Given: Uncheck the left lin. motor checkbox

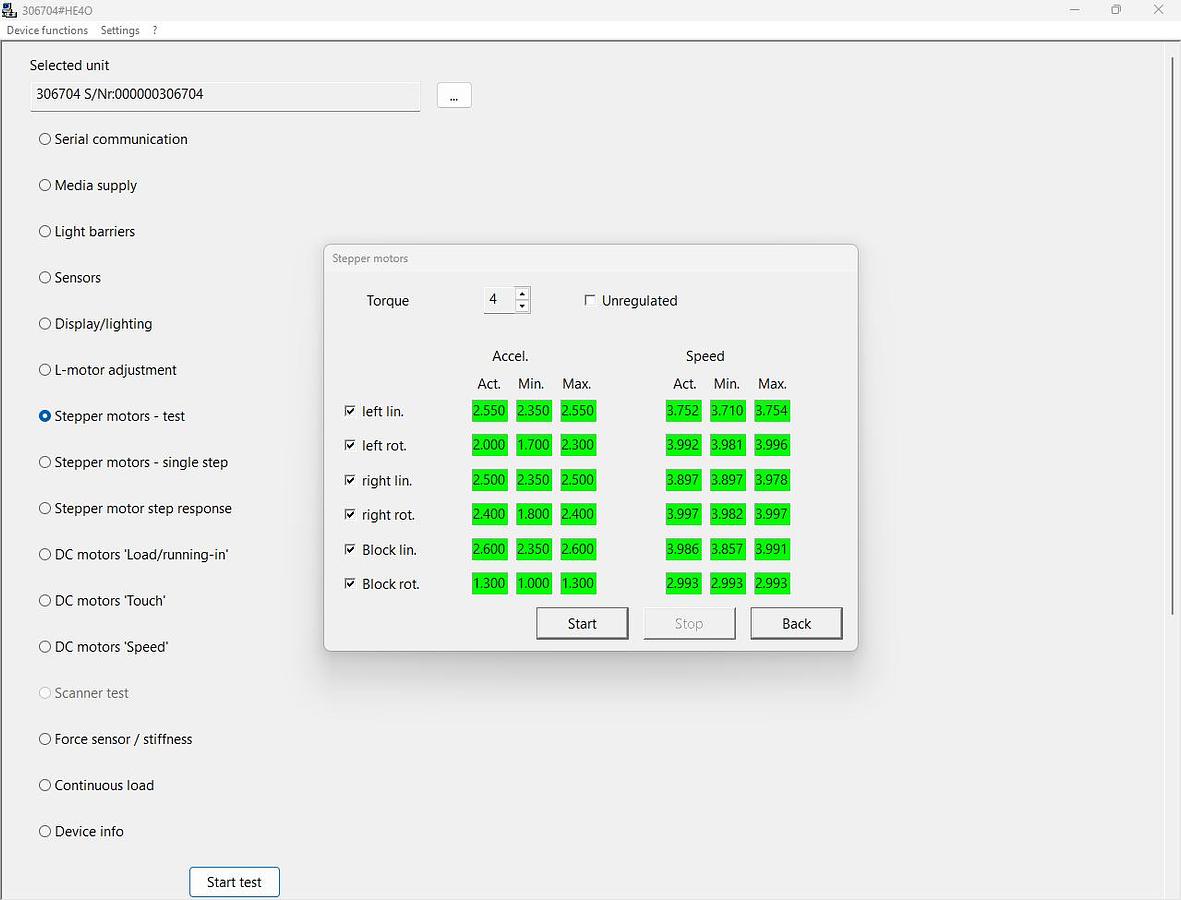Looking at the screenshot, I should [350, 411].
